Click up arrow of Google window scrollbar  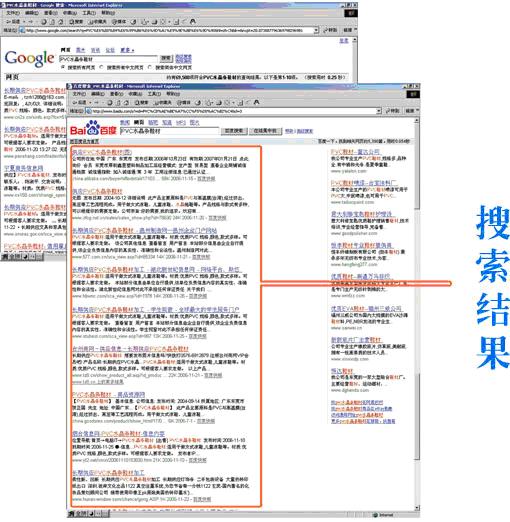pyautogui.click(x=354, y=40)
